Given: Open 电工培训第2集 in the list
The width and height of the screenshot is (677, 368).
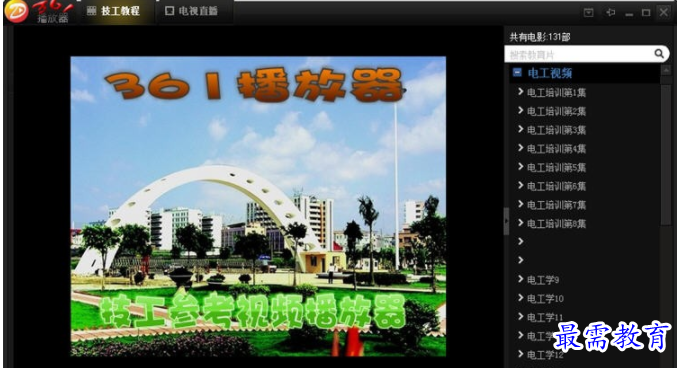Looking at the screenshot, I should pos(556,111).
